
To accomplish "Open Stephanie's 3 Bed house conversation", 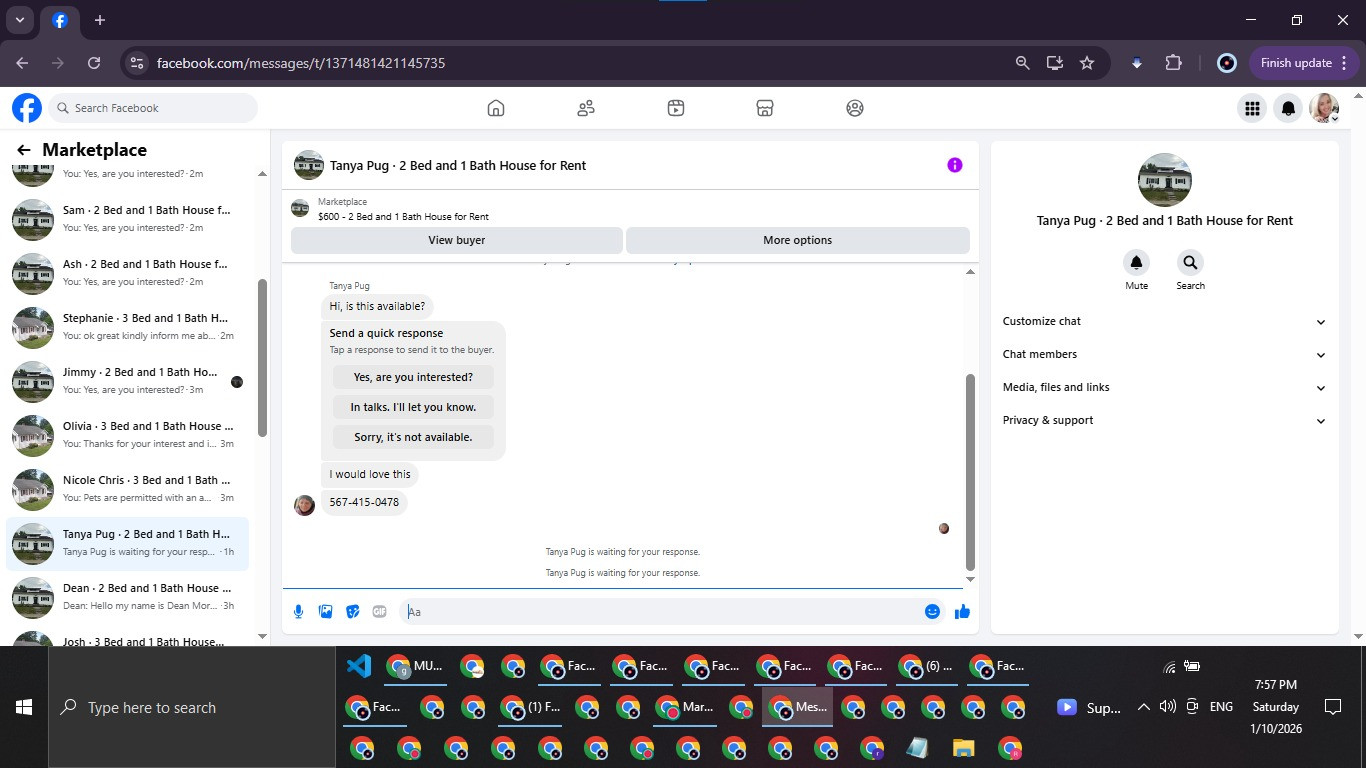I will pyautogui.click(x=127, y=327).
